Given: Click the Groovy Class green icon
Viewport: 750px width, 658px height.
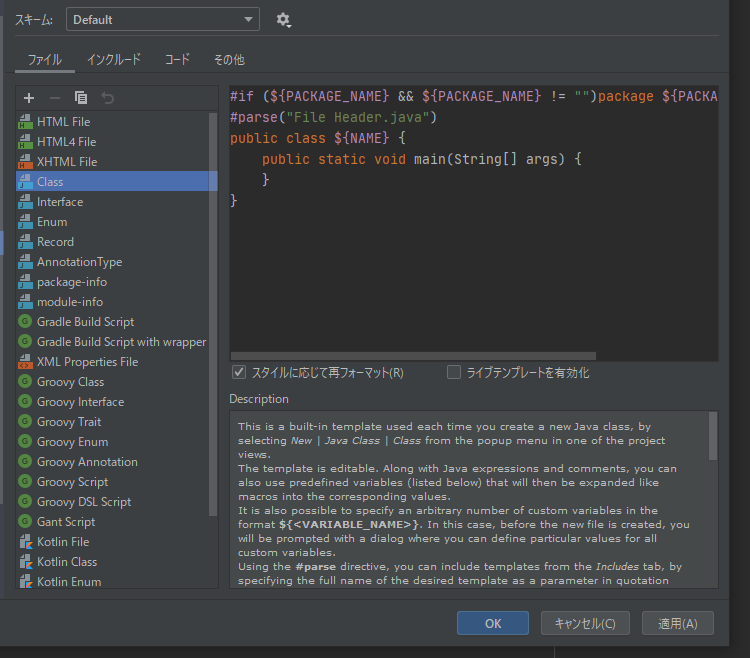Looking at the screenshot, I should click(x=25, y=382).
